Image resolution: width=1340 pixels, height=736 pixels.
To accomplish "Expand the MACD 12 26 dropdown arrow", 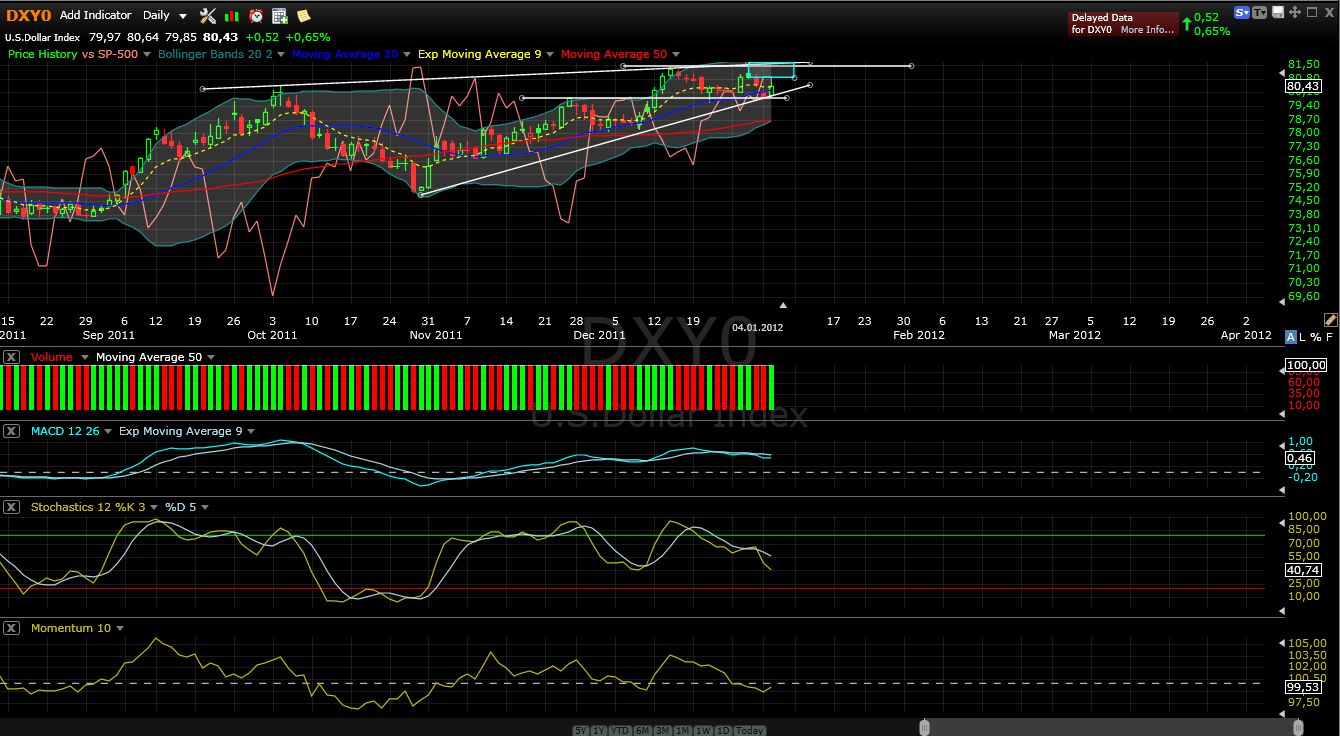I will click(107, 432).
